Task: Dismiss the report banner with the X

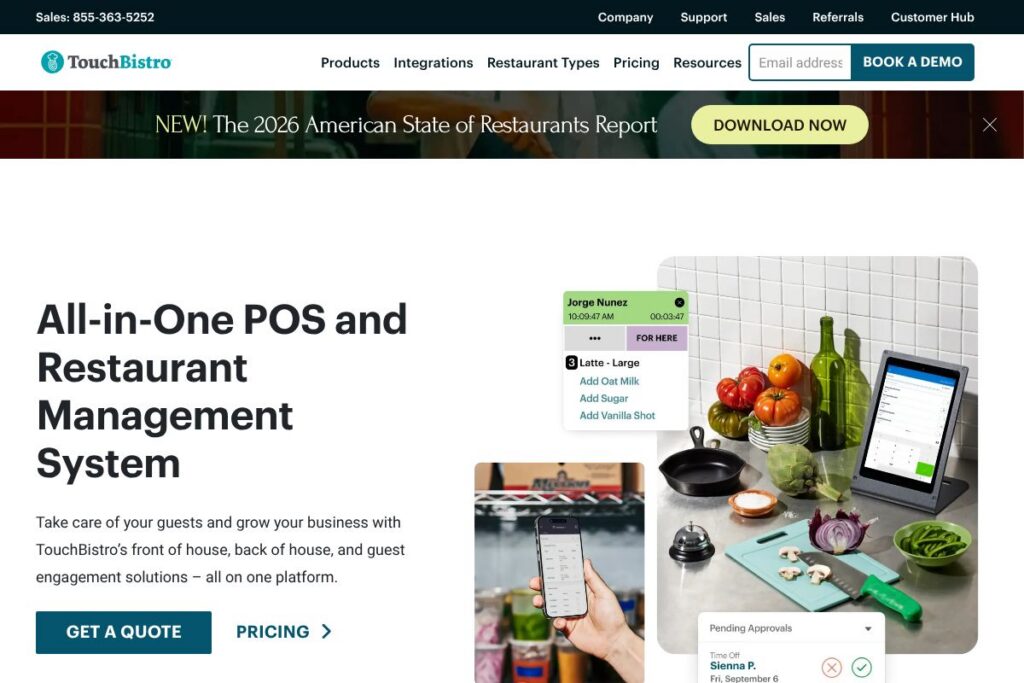Action: [x=989, y=125]
